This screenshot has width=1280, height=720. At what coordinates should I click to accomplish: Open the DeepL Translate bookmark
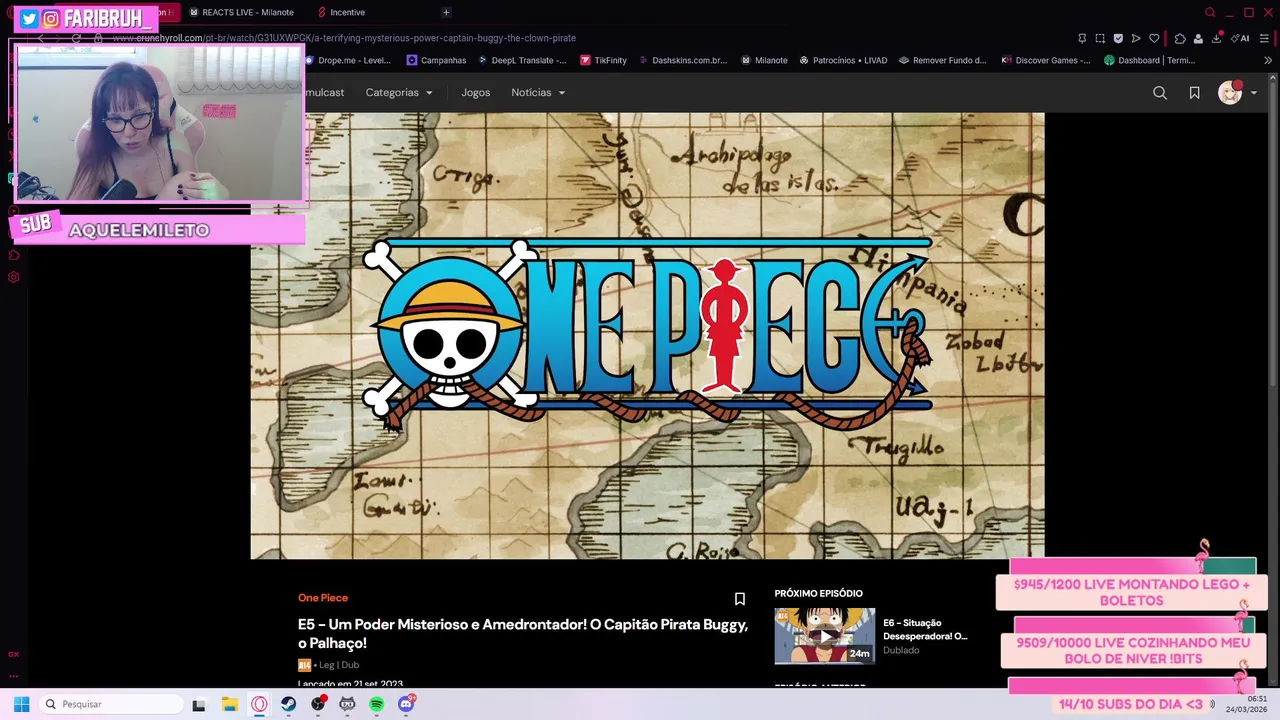[x=522, y=60]
